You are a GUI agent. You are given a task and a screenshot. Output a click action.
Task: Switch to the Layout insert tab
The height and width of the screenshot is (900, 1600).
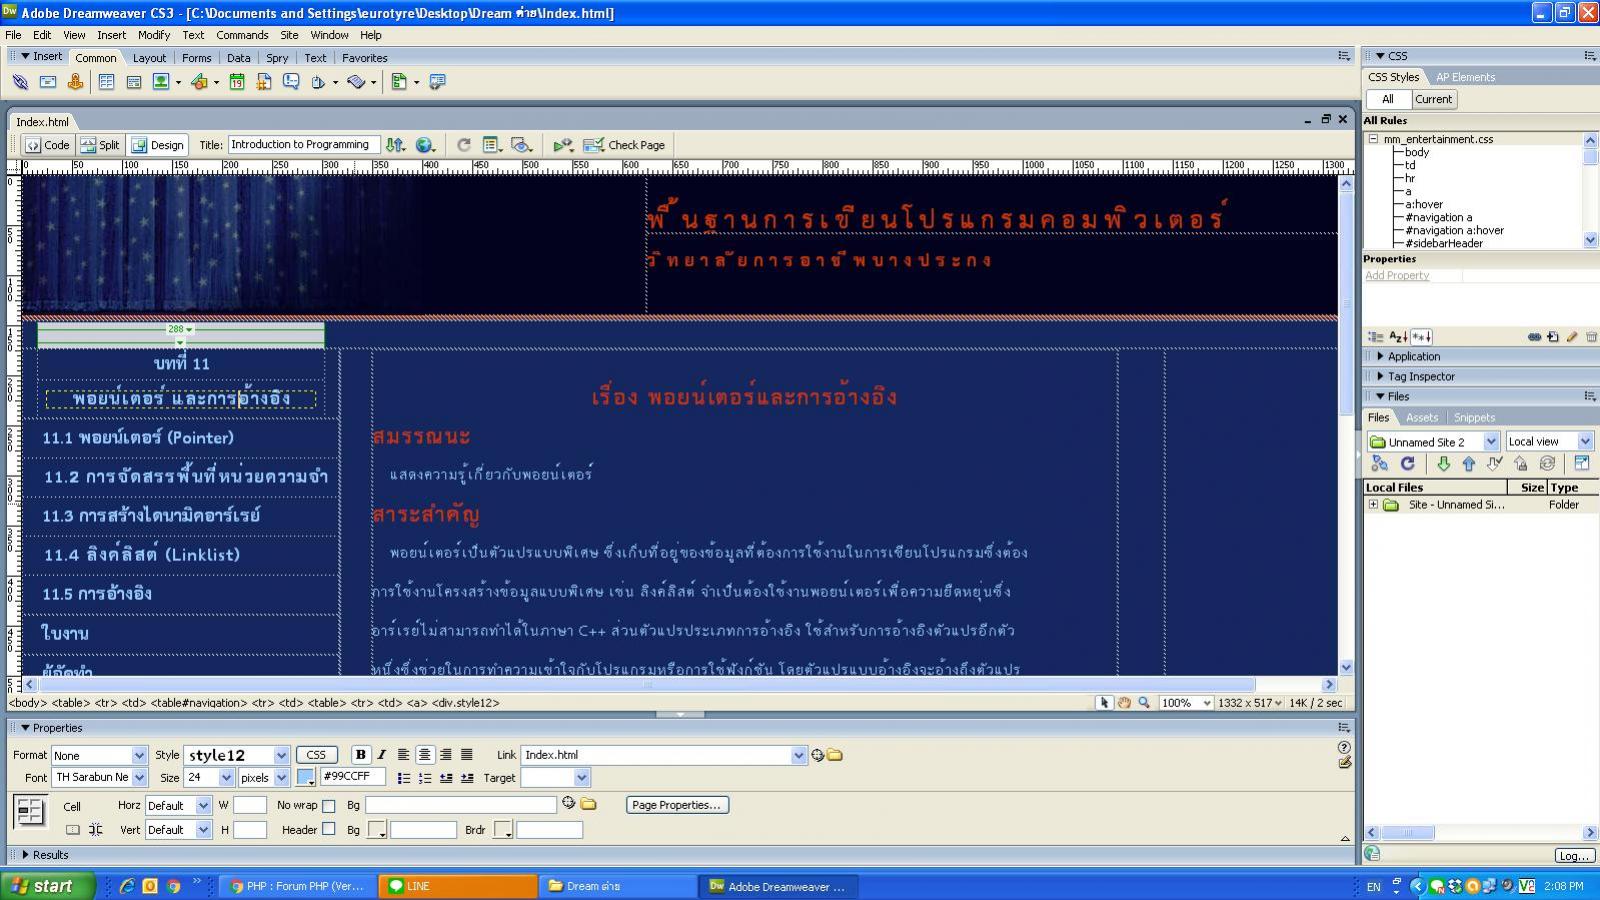pos(150,58)
